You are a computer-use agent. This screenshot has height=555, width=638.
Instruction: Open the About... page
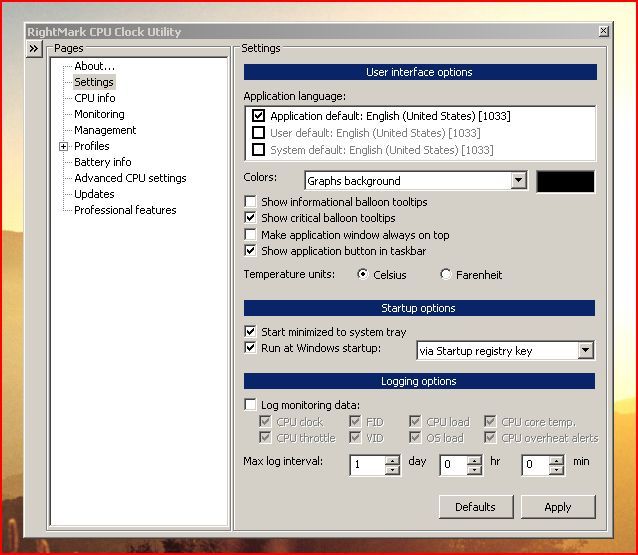(94, 66)
